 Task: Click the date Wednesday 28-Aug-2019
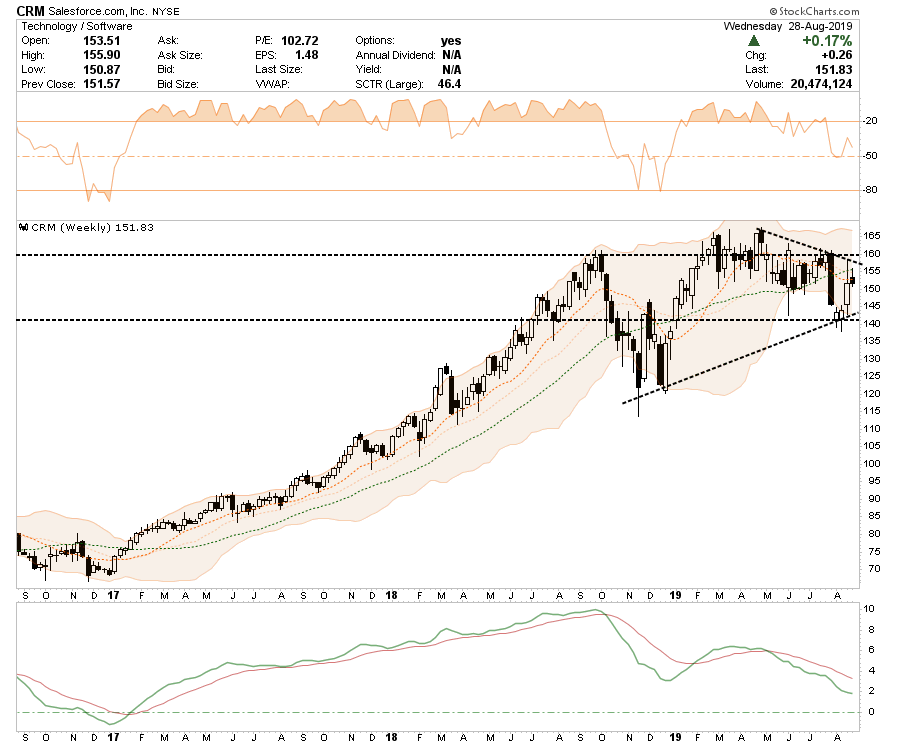[788, 26]
